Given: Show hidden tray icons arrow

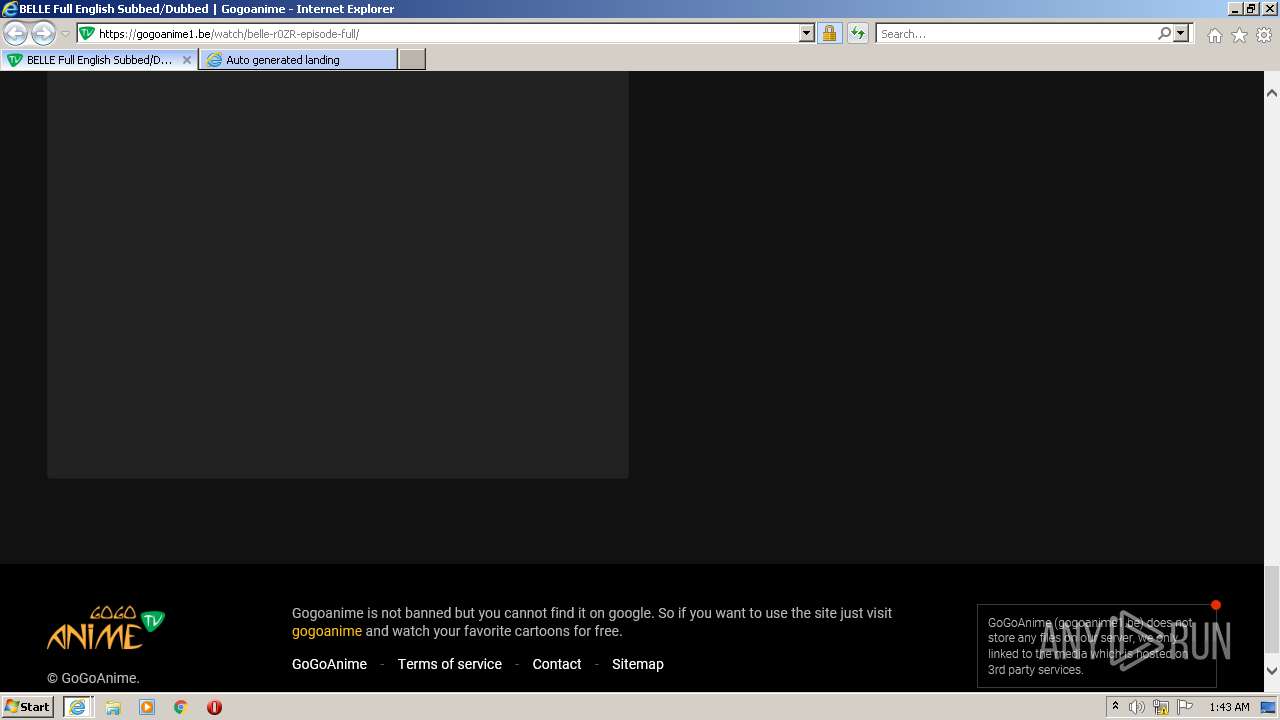Looking at the screenshot, I should tap(1115, 707).
